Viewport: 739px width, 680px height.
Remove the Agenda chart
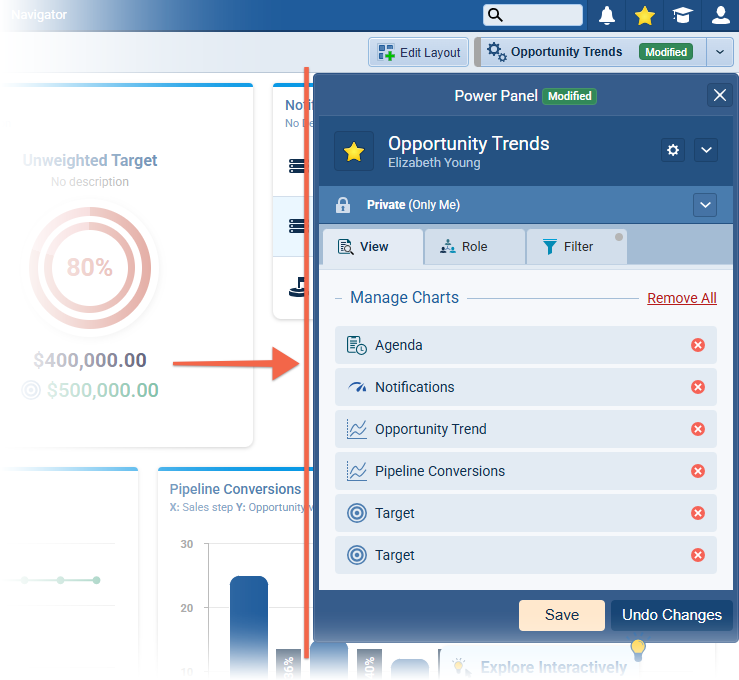[698, 345]
